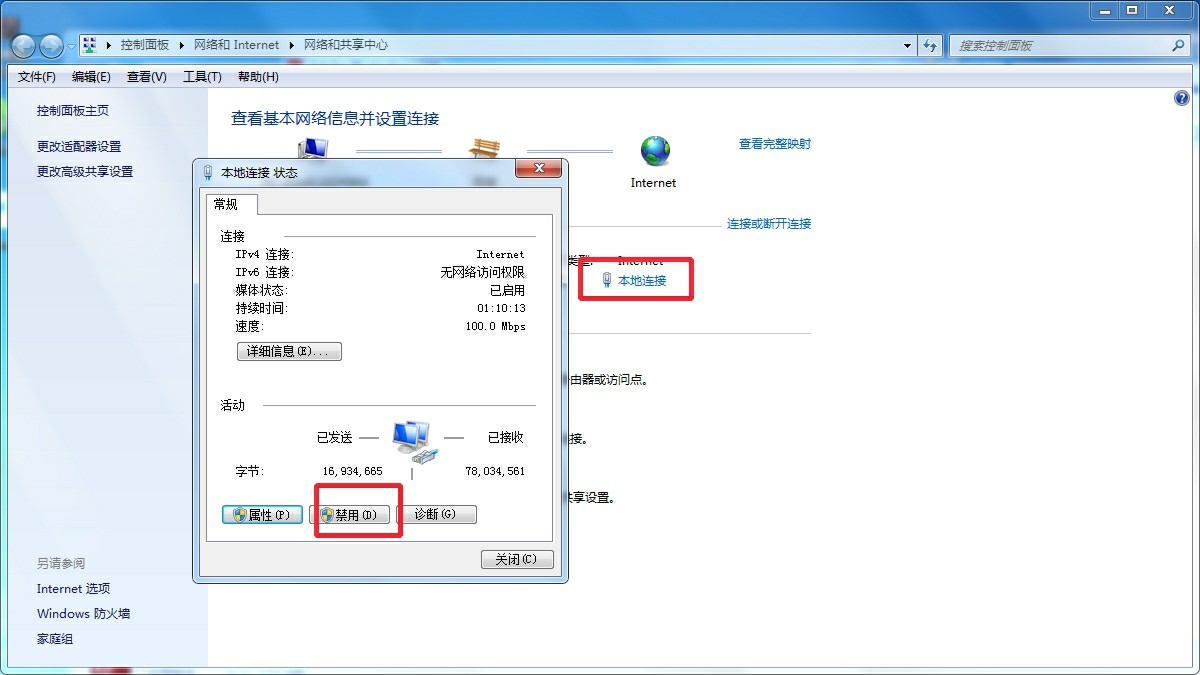
Task: Expand the 网络和 Internet breadcrumb arrow
Action: 292,45
